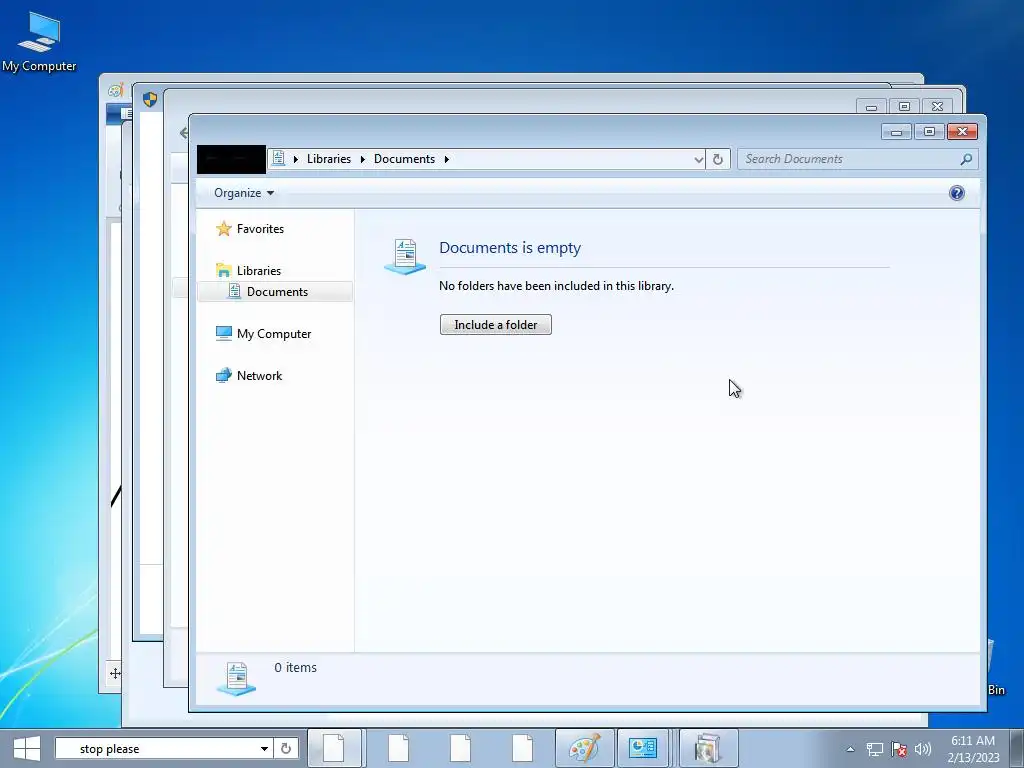Expand the arrow before Libraries breadcrumb
1024x768 pixels.
tap(295, 159)
